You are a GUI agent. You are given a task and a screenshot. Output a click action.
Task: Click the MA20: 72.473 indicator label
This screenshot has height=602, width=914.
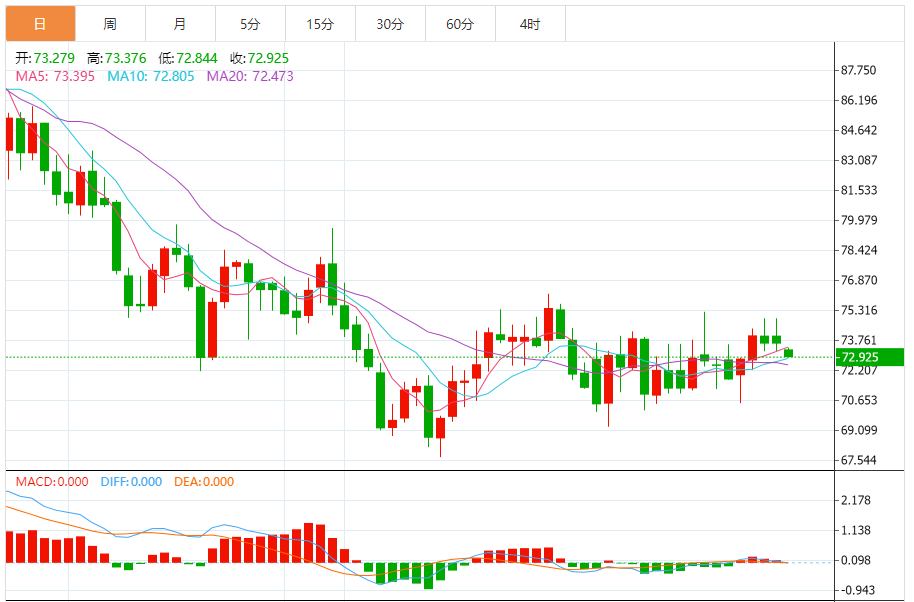click(250, 76)
